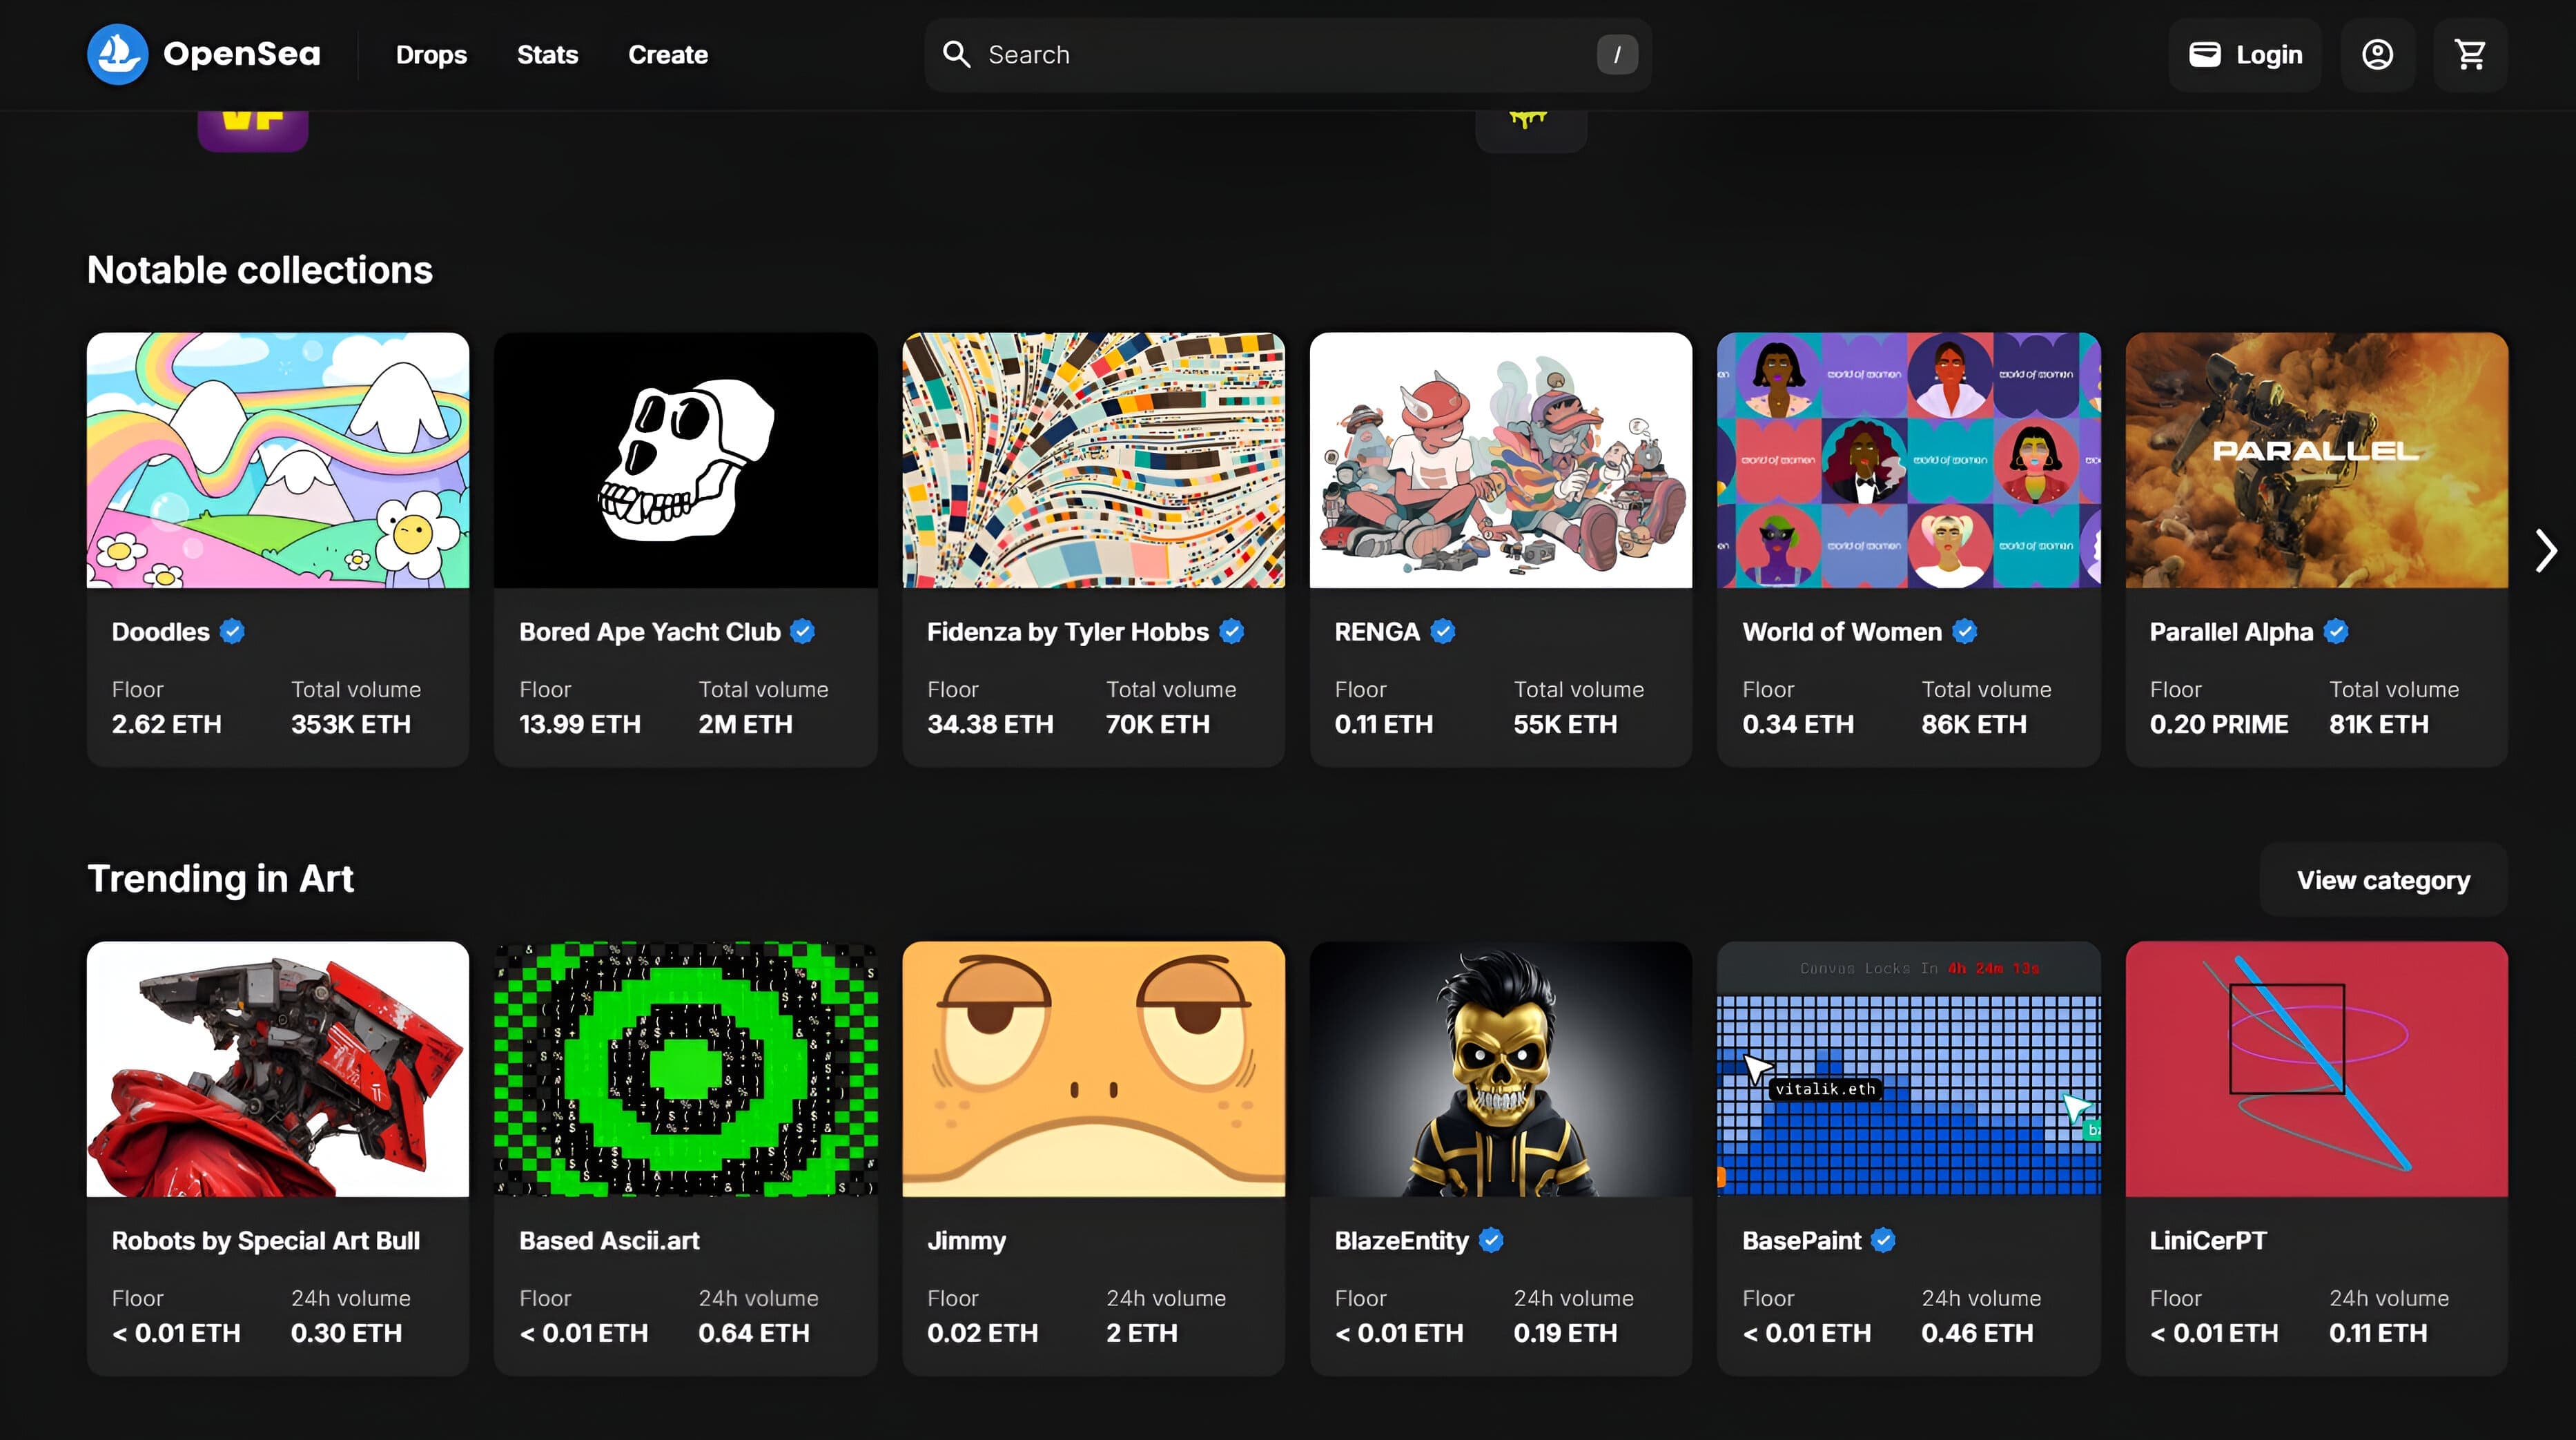2576x1440 pixels.
Task: Open the Parallel Alpha thumbnail
Action: coord(2316,460)
